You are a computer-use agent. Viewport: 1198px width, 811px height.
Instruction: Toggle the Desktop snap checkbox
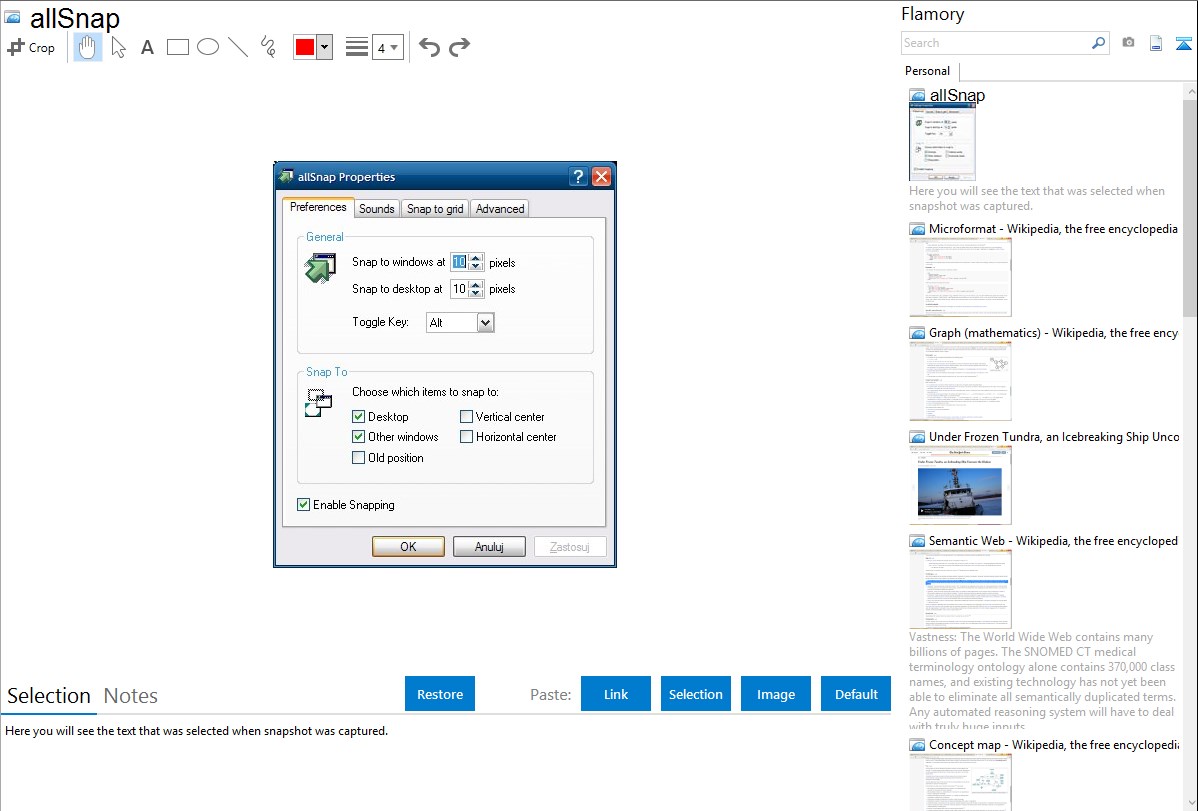[x=358, y=417]
